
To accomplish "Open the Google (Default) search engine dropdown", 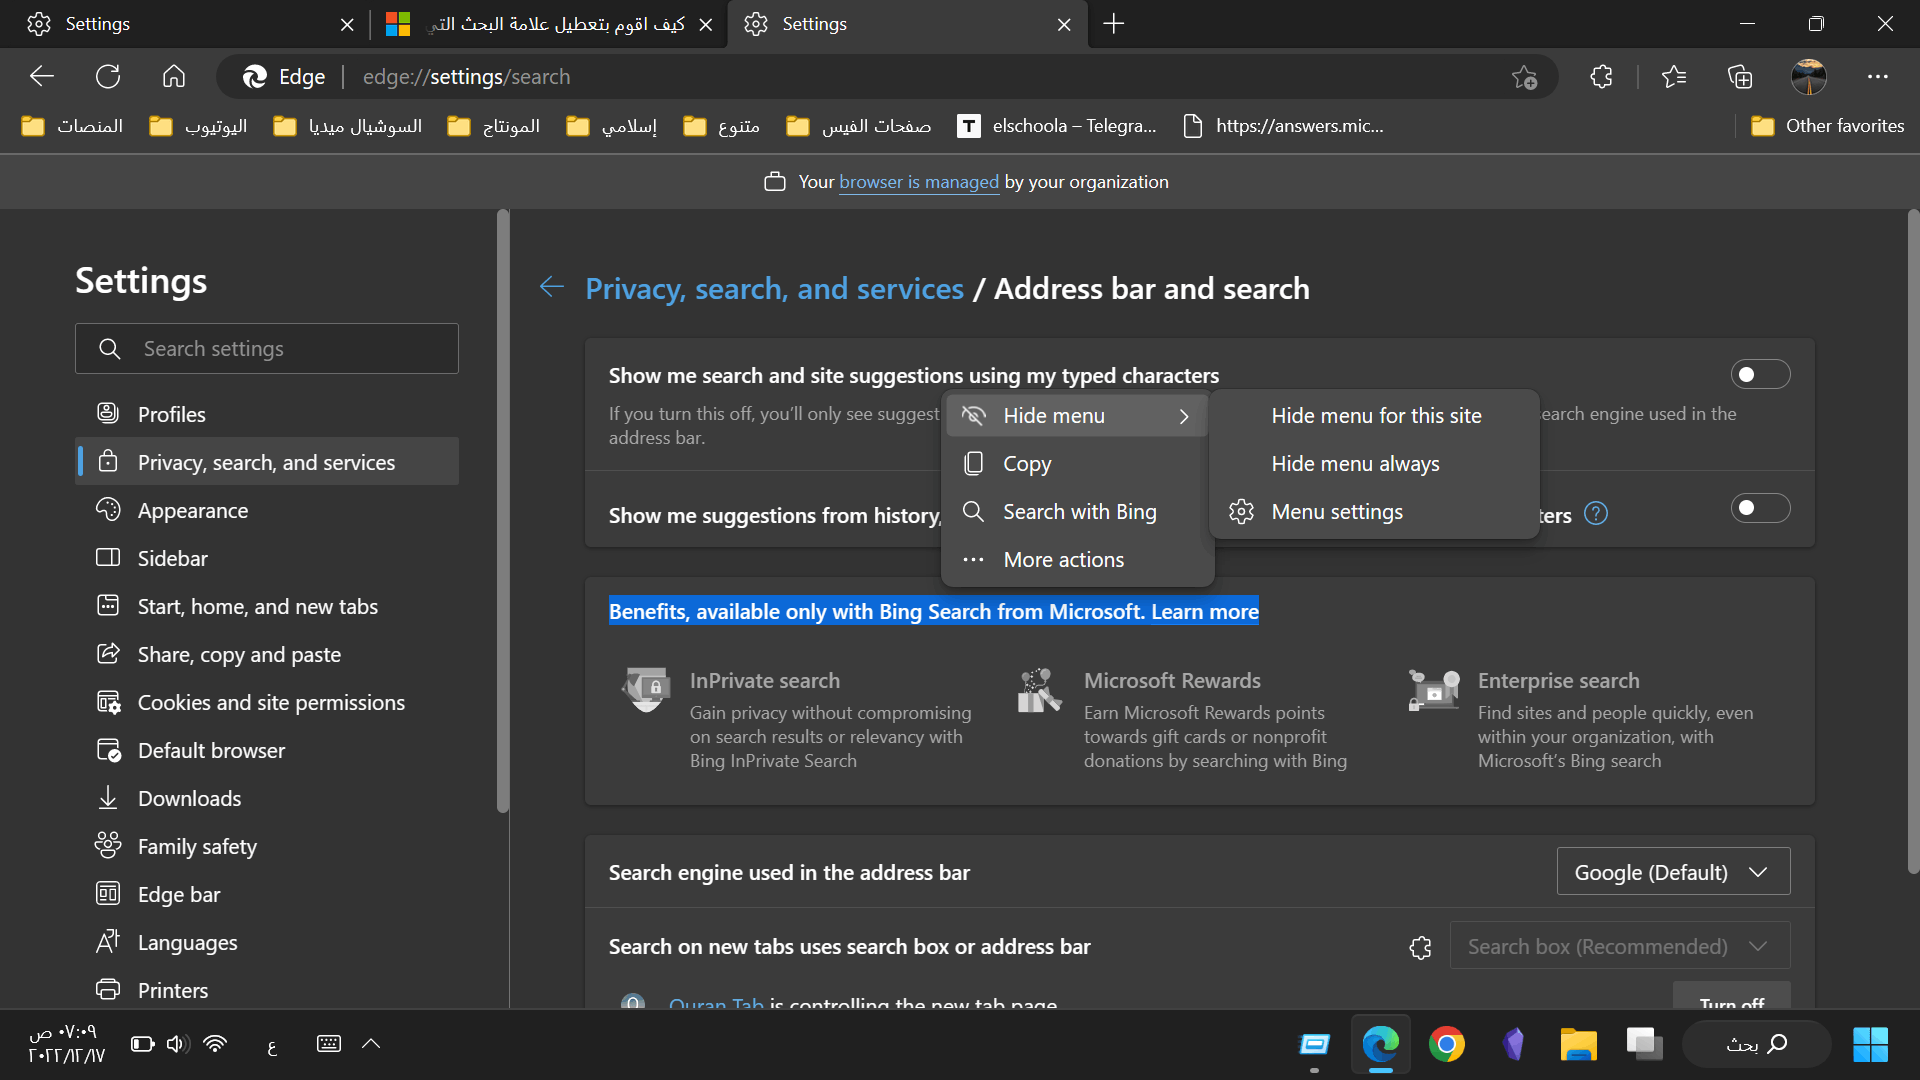I will pyautogui.click(x=1673, y=872).
